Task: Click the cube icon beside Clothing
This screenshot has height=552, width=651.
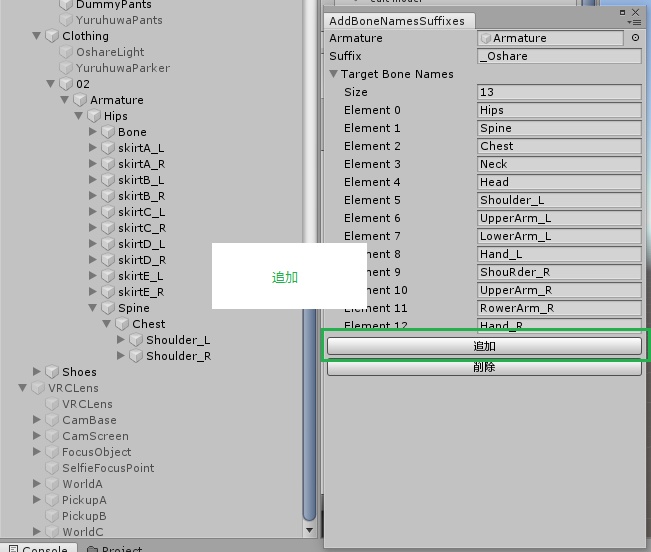Action: [x=52, y=36]
